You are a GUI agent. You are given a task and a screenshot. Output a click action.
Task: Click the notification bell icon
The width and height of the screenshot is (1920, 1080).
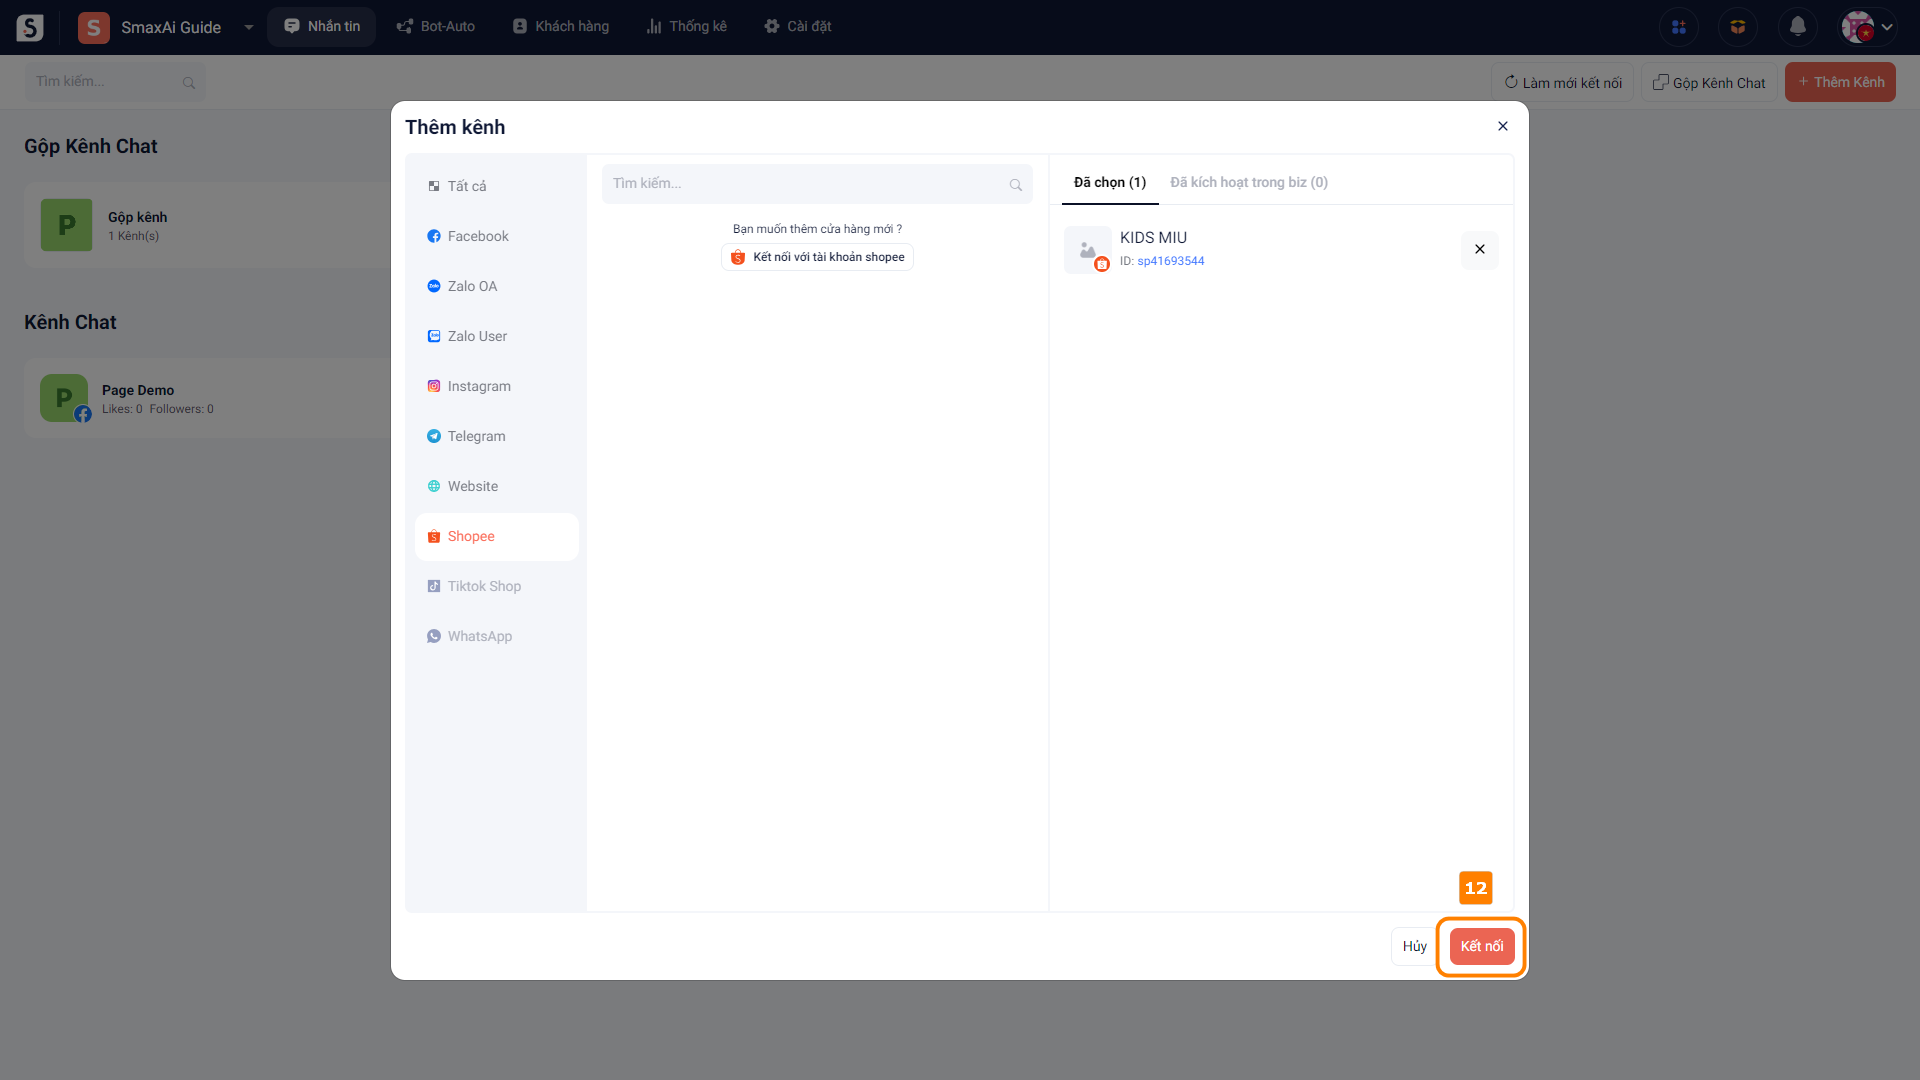(1797, 27)
